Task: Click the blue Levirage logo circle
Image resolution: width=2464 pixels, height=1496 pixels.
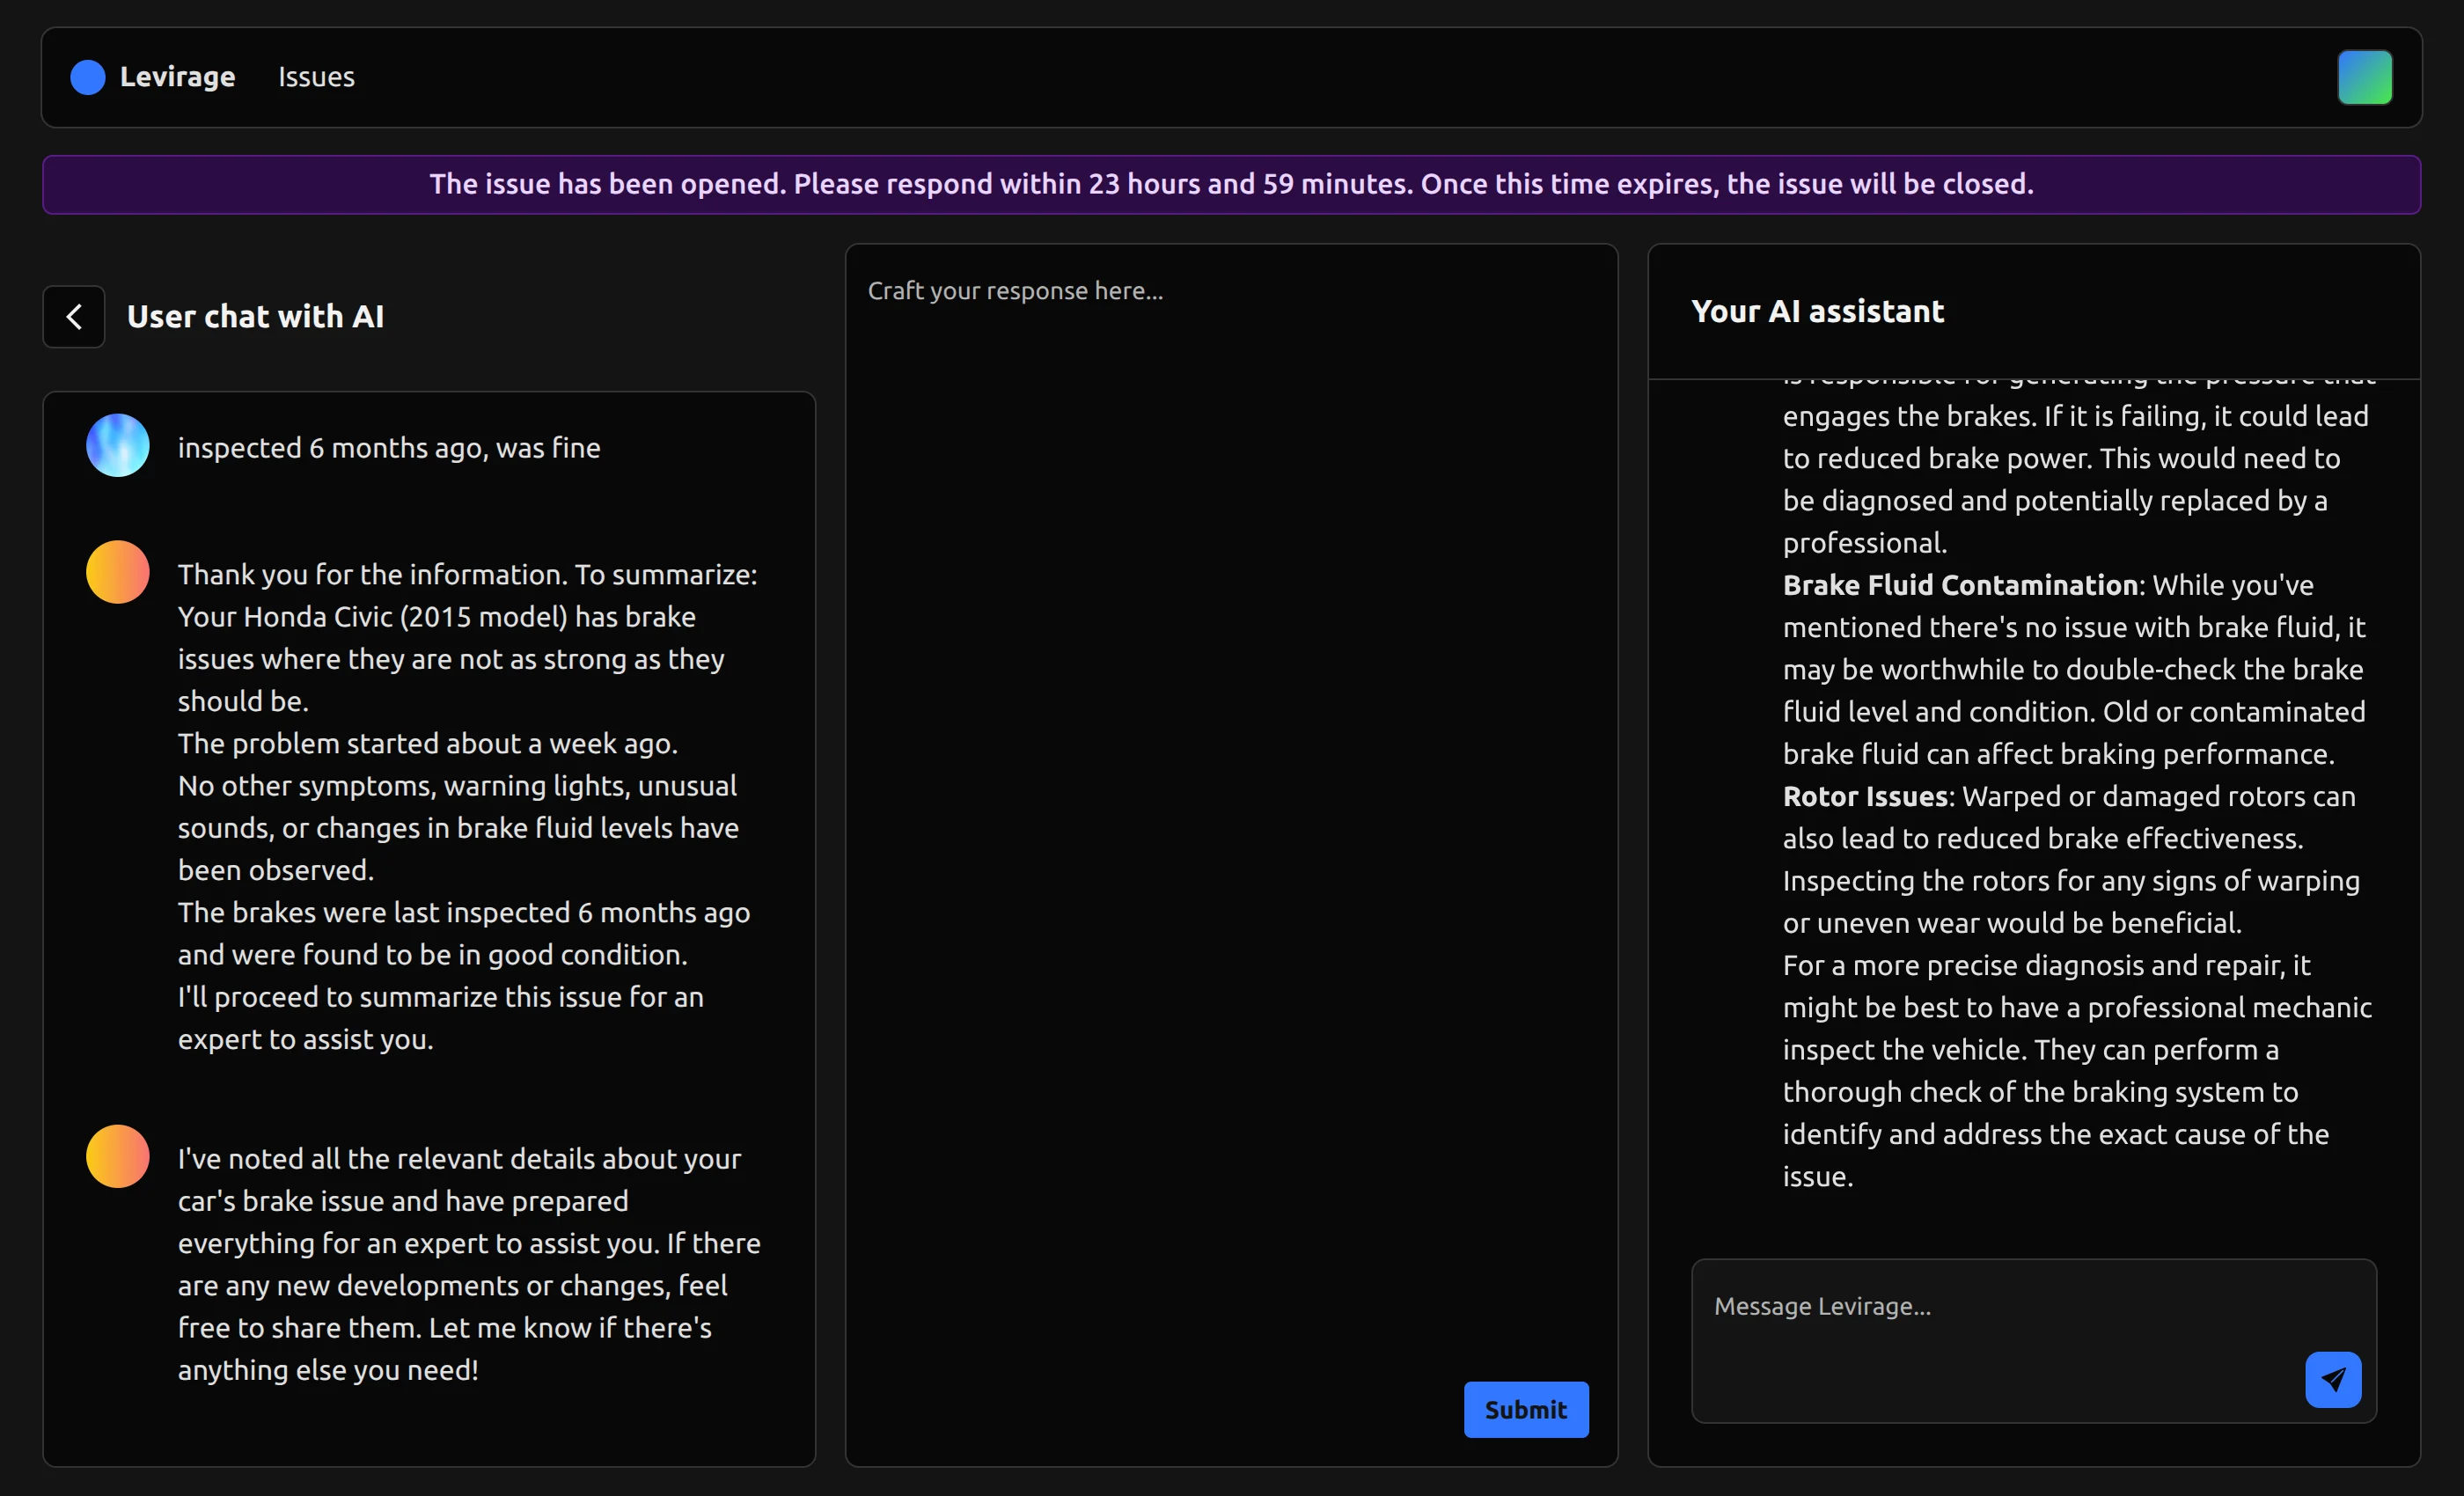Action: coord(88,77)
